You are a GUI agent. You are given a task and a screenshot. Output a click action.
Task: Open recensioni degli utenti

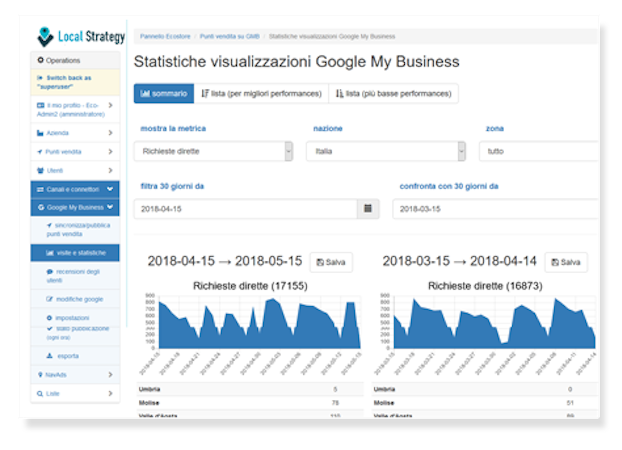click(73, 276)
